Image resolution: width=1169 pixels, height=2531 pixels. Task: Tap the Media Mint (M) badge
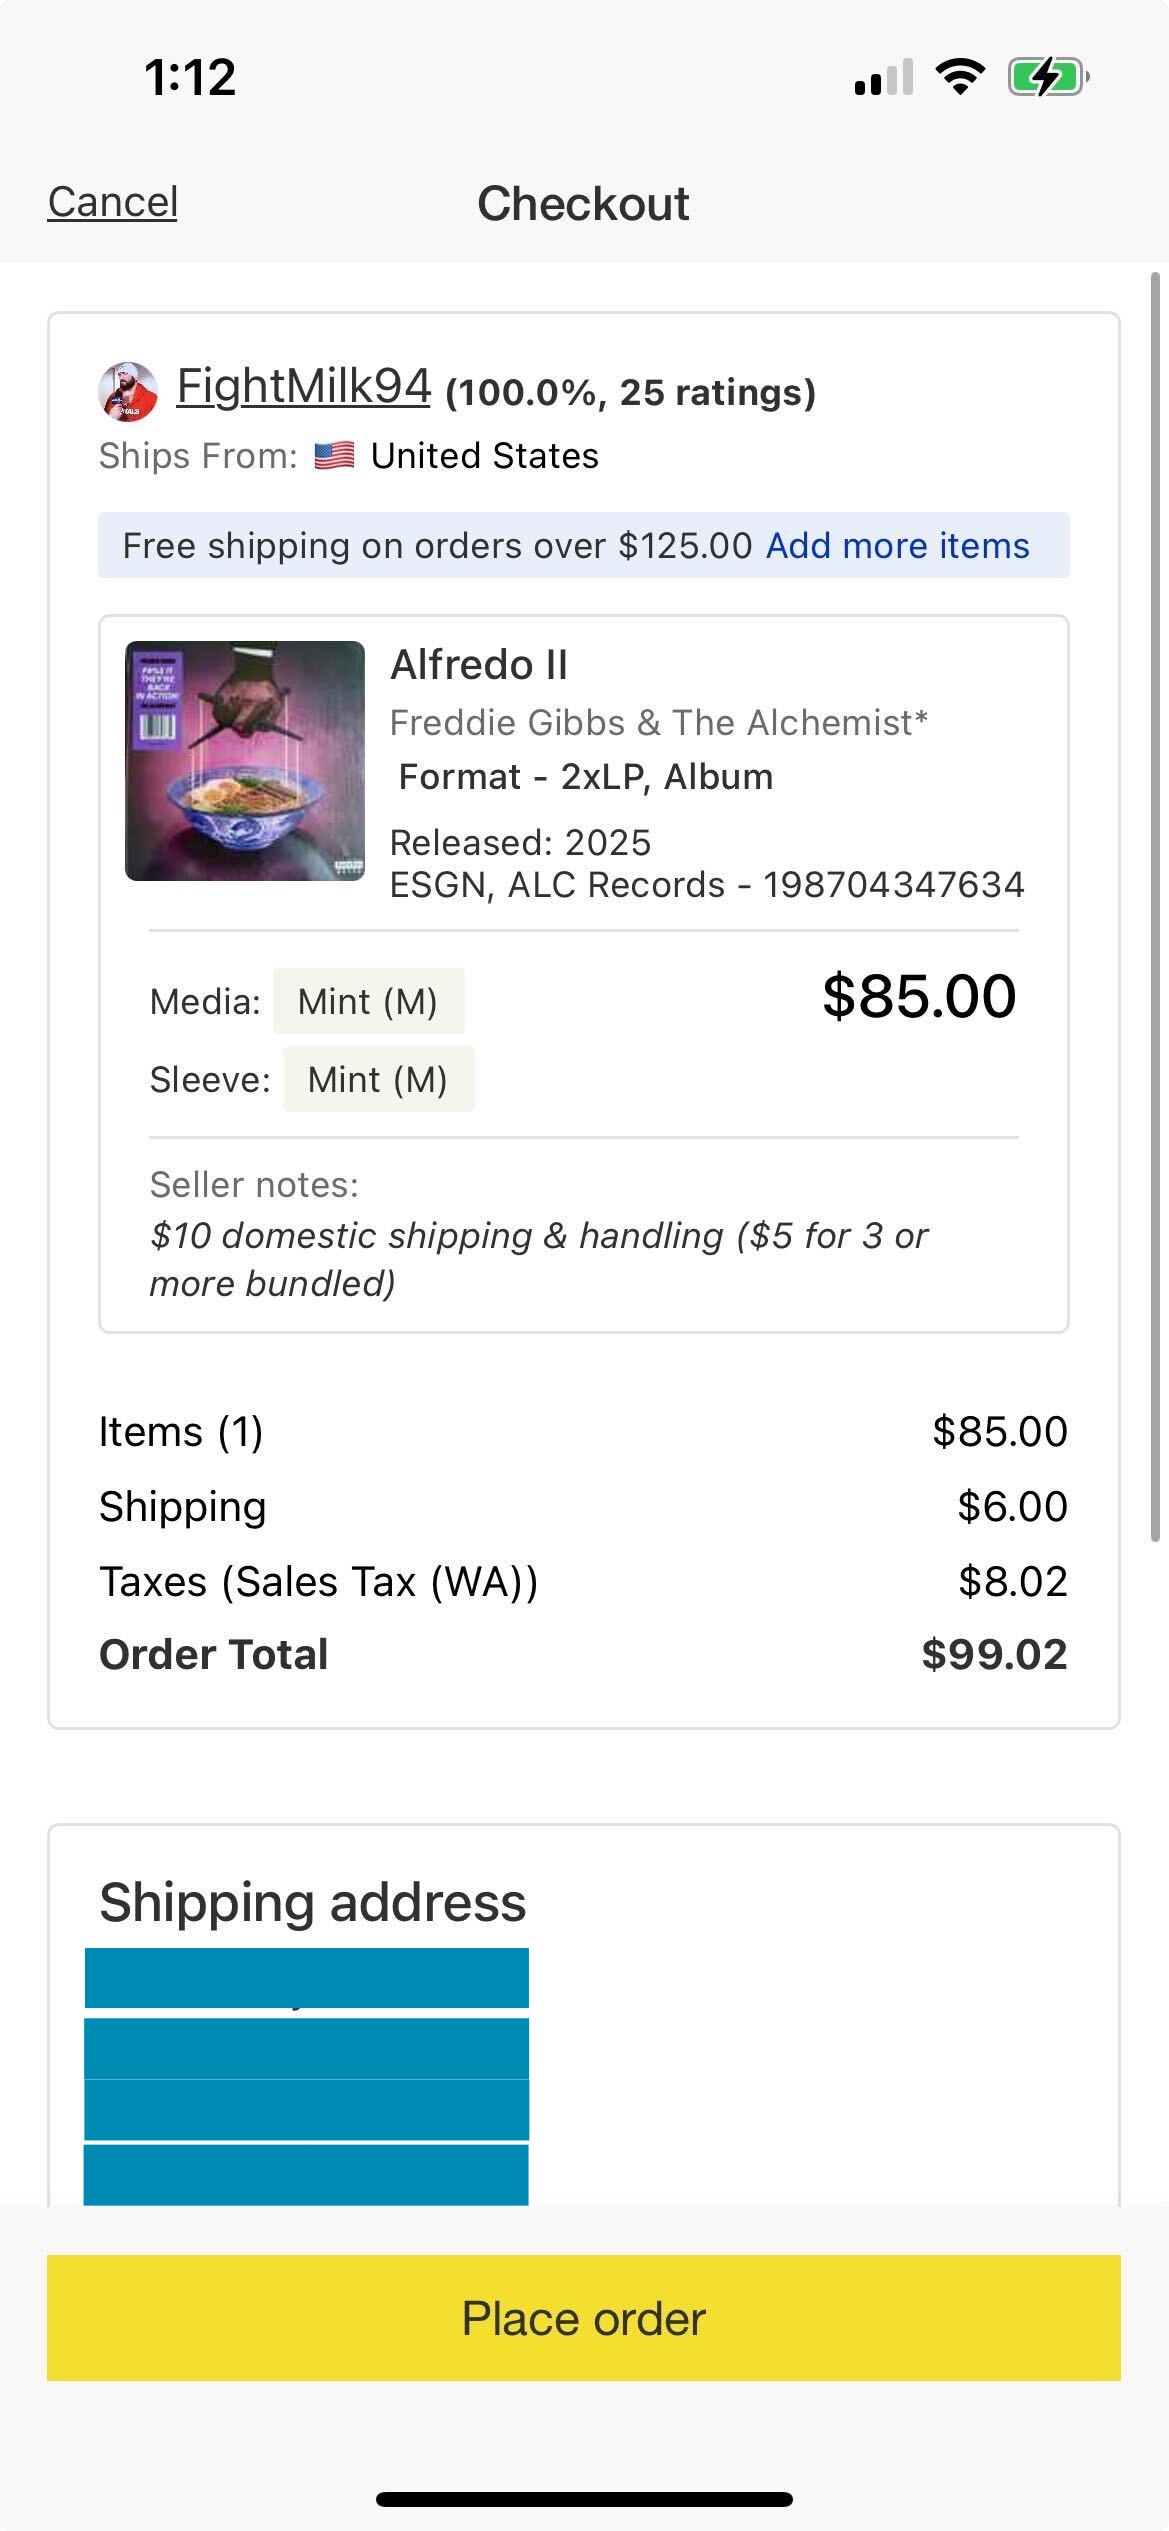pyautogui.click(x=368, y=1001)
